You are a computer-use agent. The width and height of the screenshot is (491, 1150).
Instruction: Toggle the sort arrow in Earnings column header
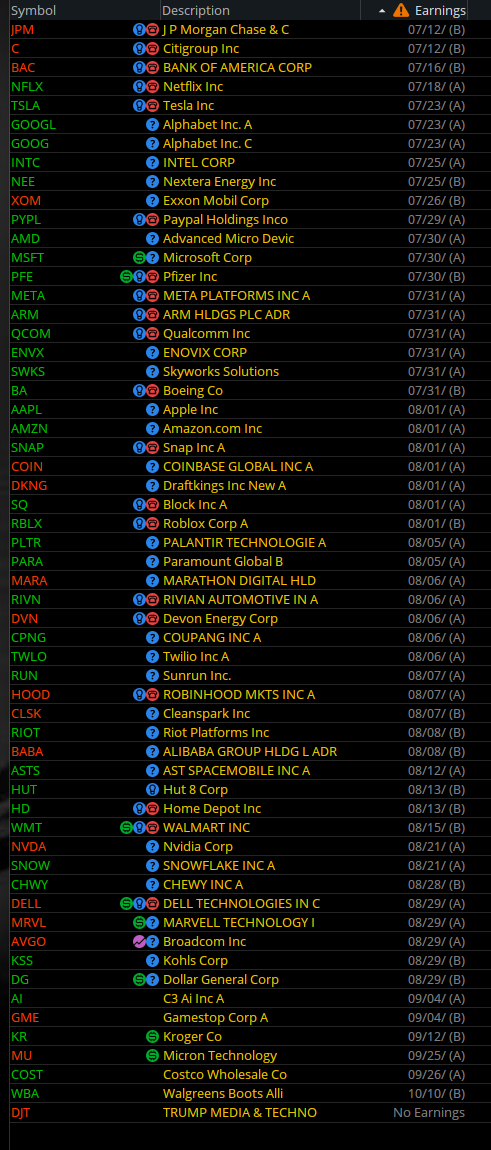click(x=382, y=11)
